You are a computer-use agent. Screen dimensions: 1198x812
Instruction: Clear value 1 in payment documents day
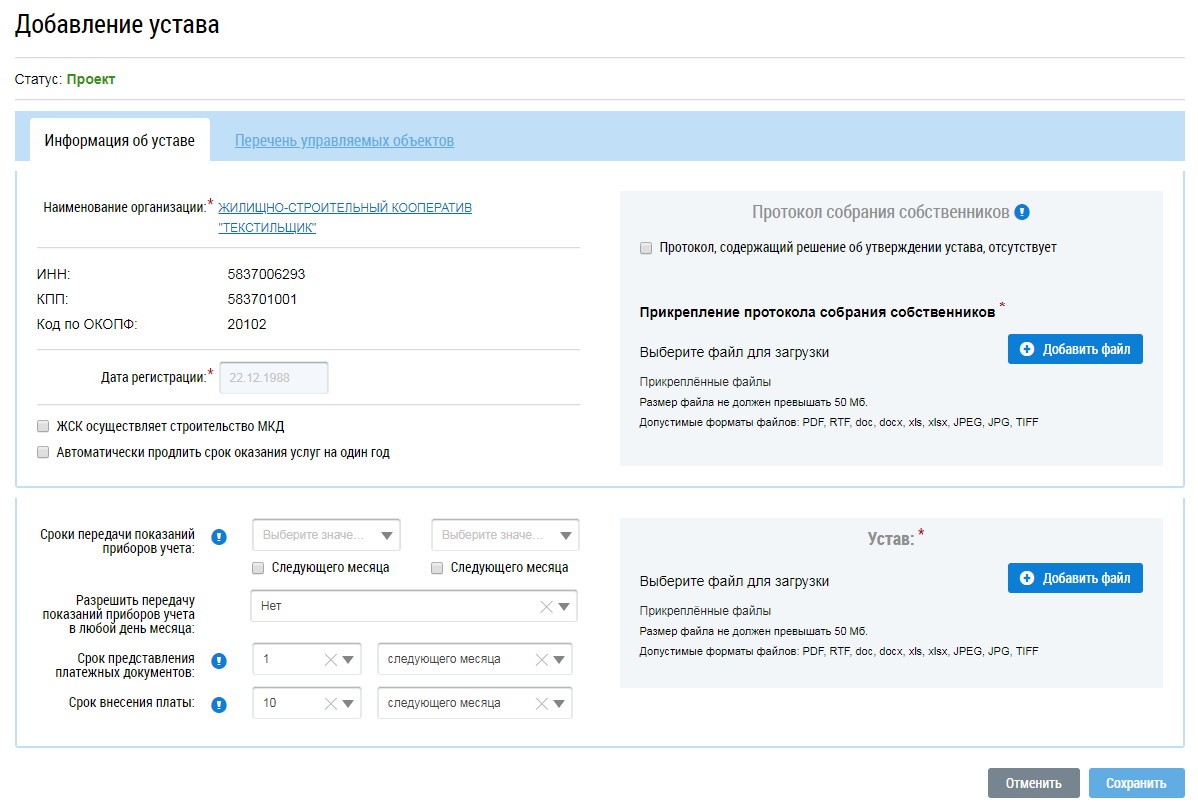330,660
